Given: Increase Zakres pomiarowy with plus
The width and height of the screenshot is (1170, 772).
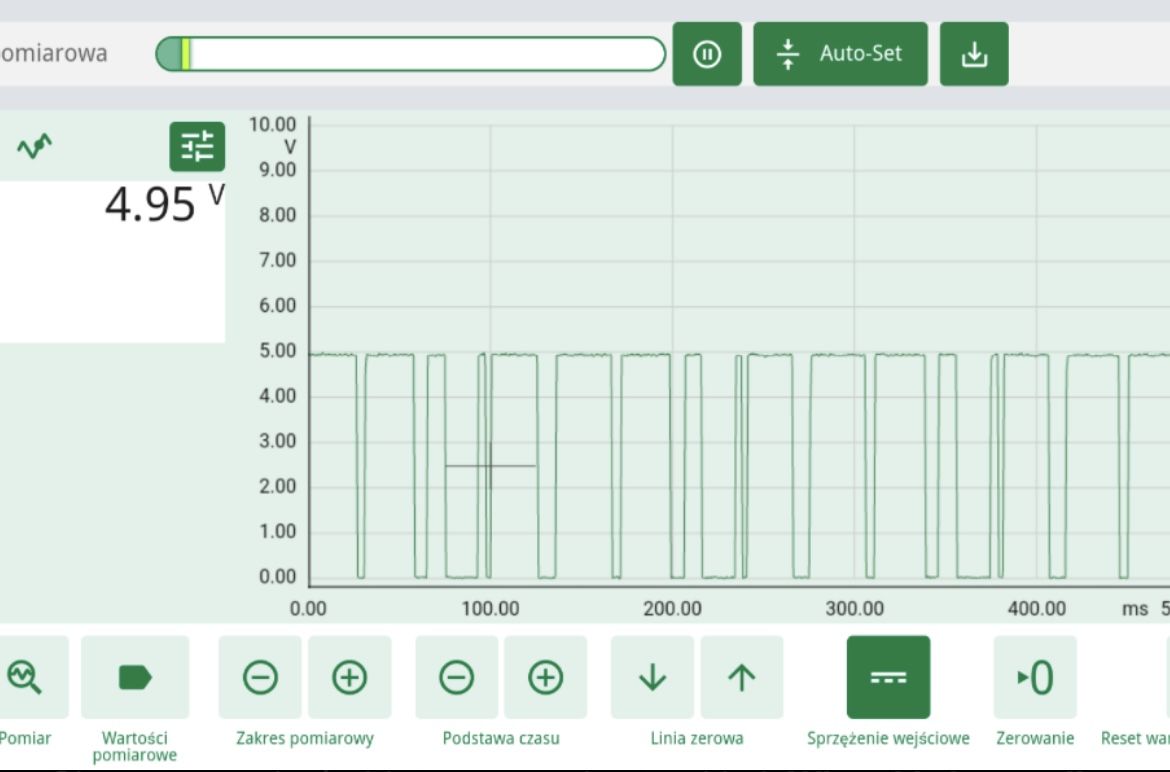Looking at the screenshot, I should point(349,677).
